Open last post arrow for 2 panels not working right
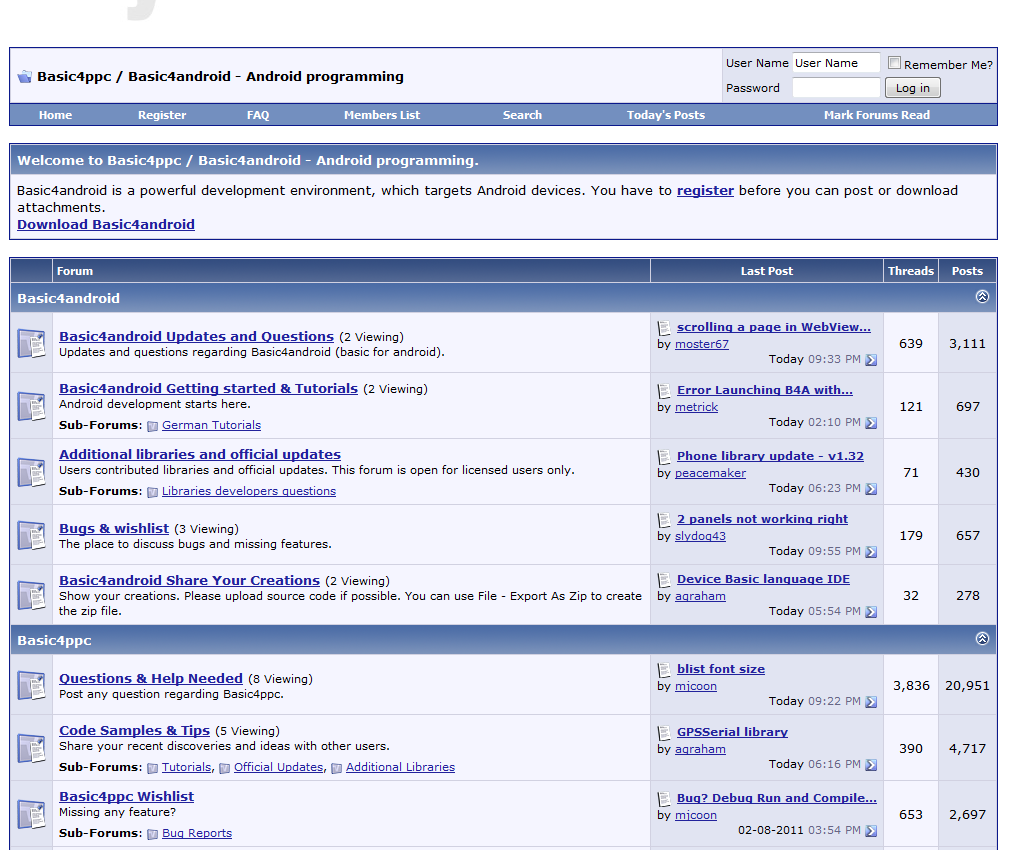This screenshot has width=1011, height=850. [870, 551]
